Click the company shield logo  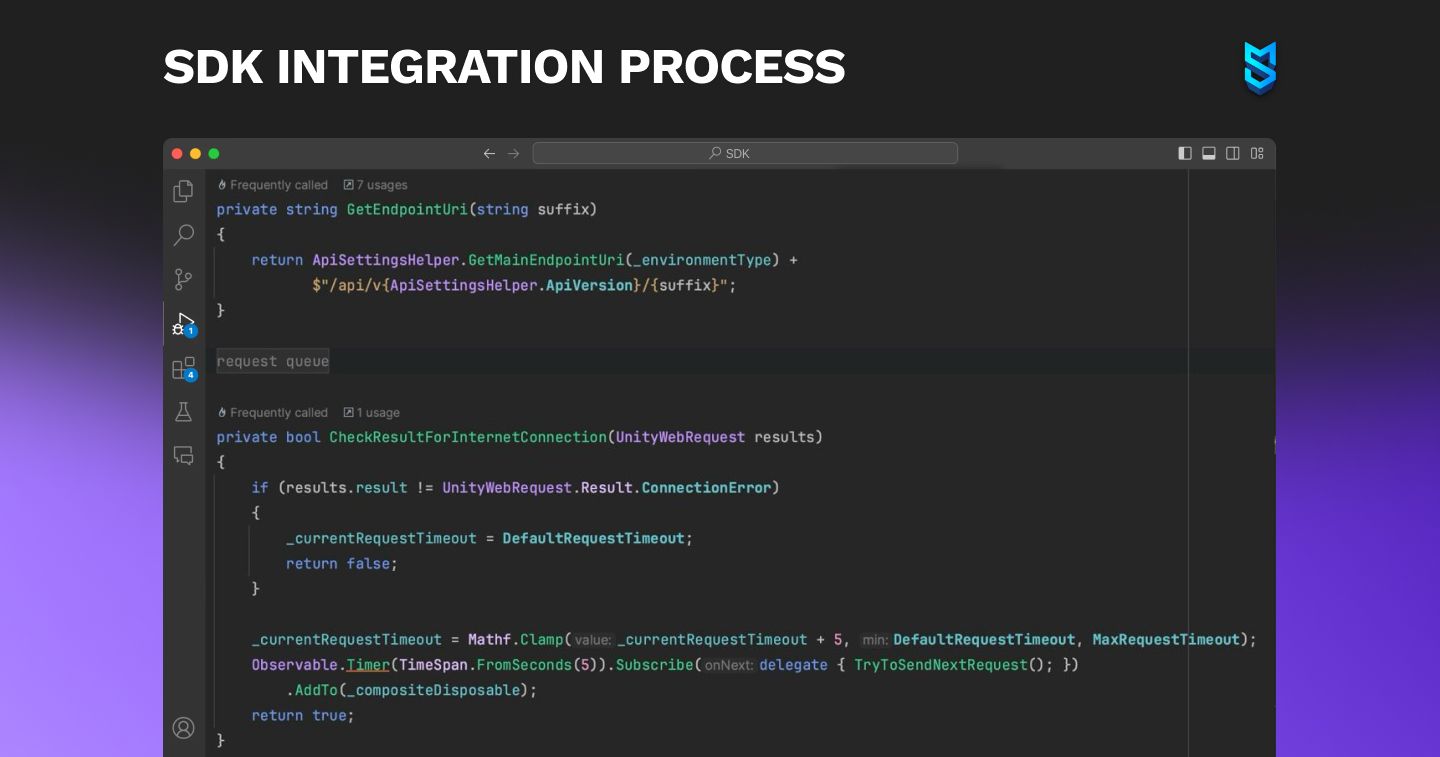click(1260, 68)
